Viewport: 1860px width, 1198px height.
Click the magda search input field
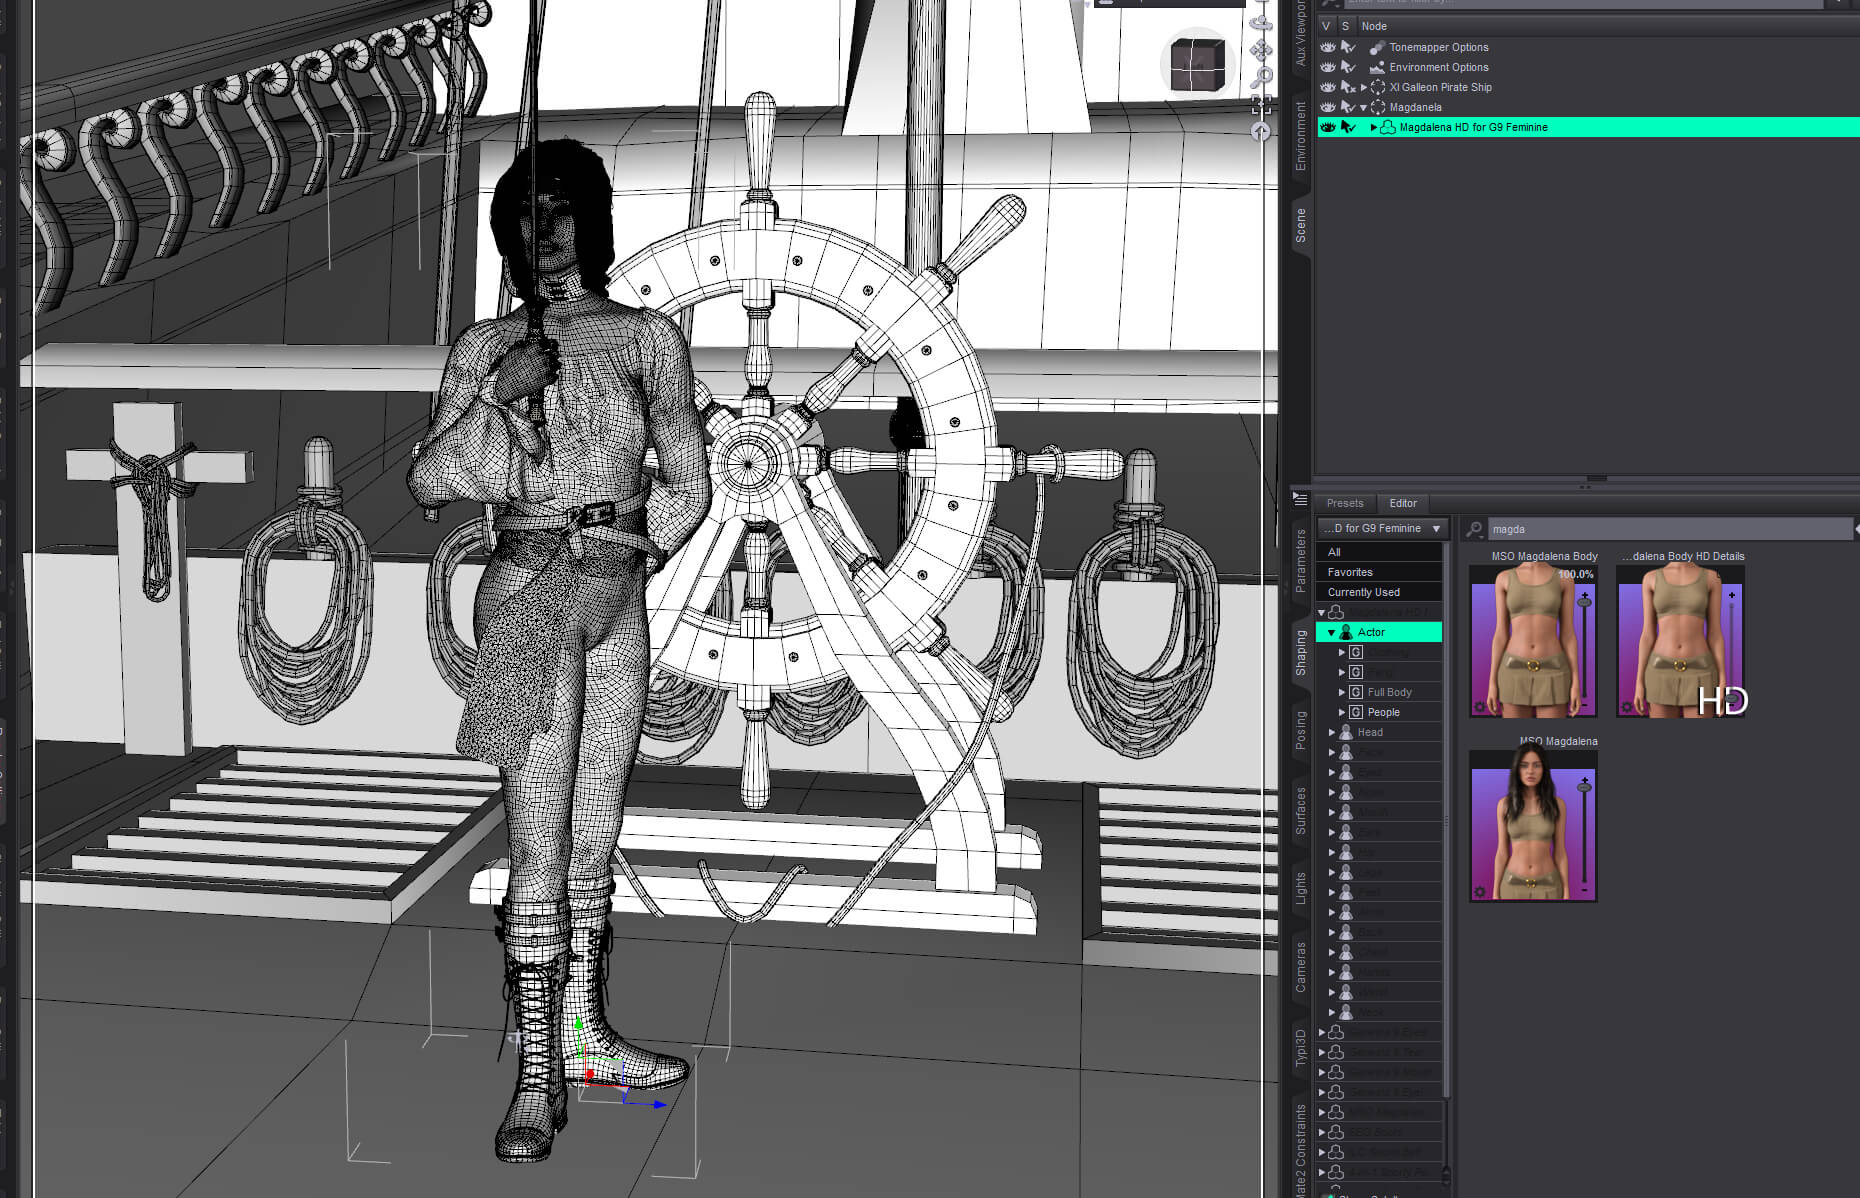tap(1669, 529)
